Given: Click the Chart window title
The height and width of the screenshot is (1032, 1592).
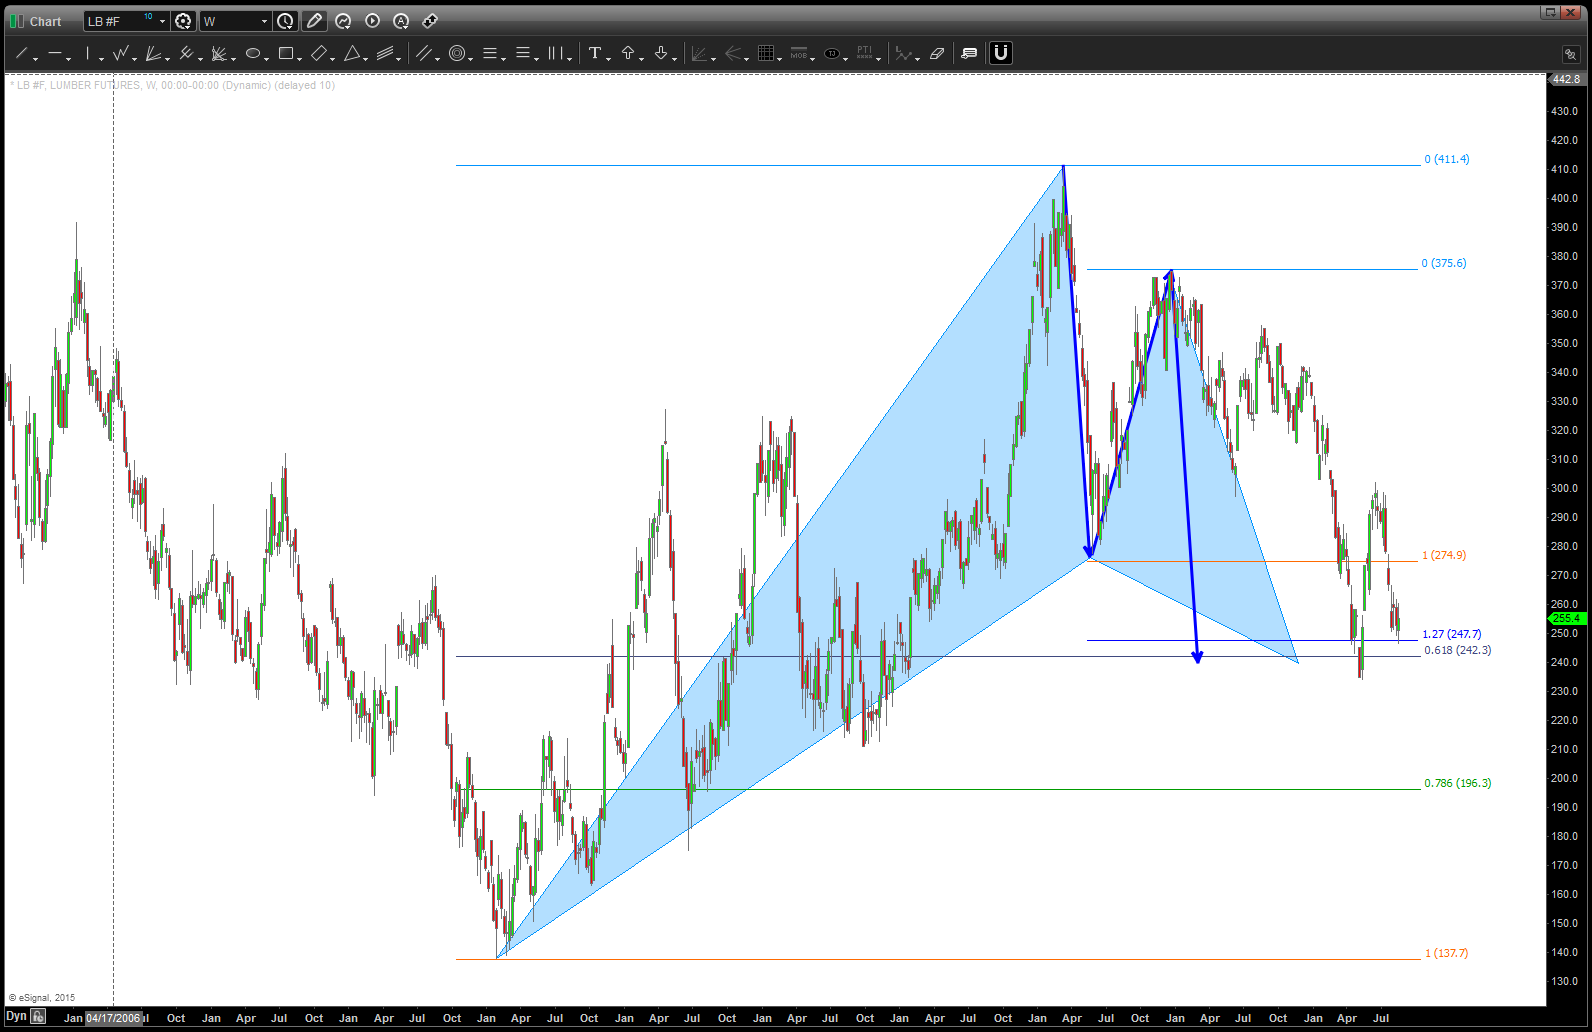Looking at the screenshot, I should pos(45,21).
